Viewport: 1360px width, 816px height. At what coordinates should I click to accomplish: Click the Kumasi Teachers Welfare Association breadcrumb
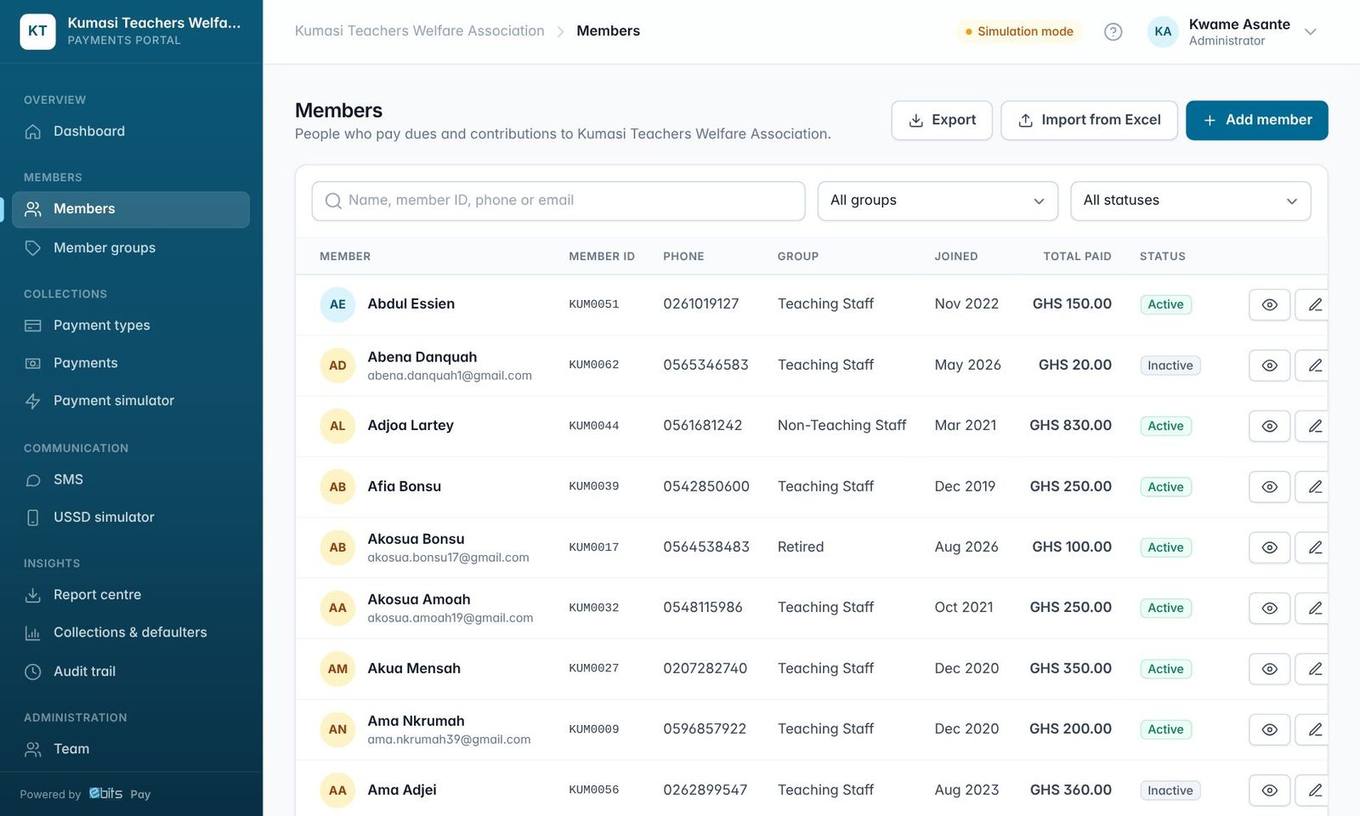pyautogui.click(x=420, y=31)
